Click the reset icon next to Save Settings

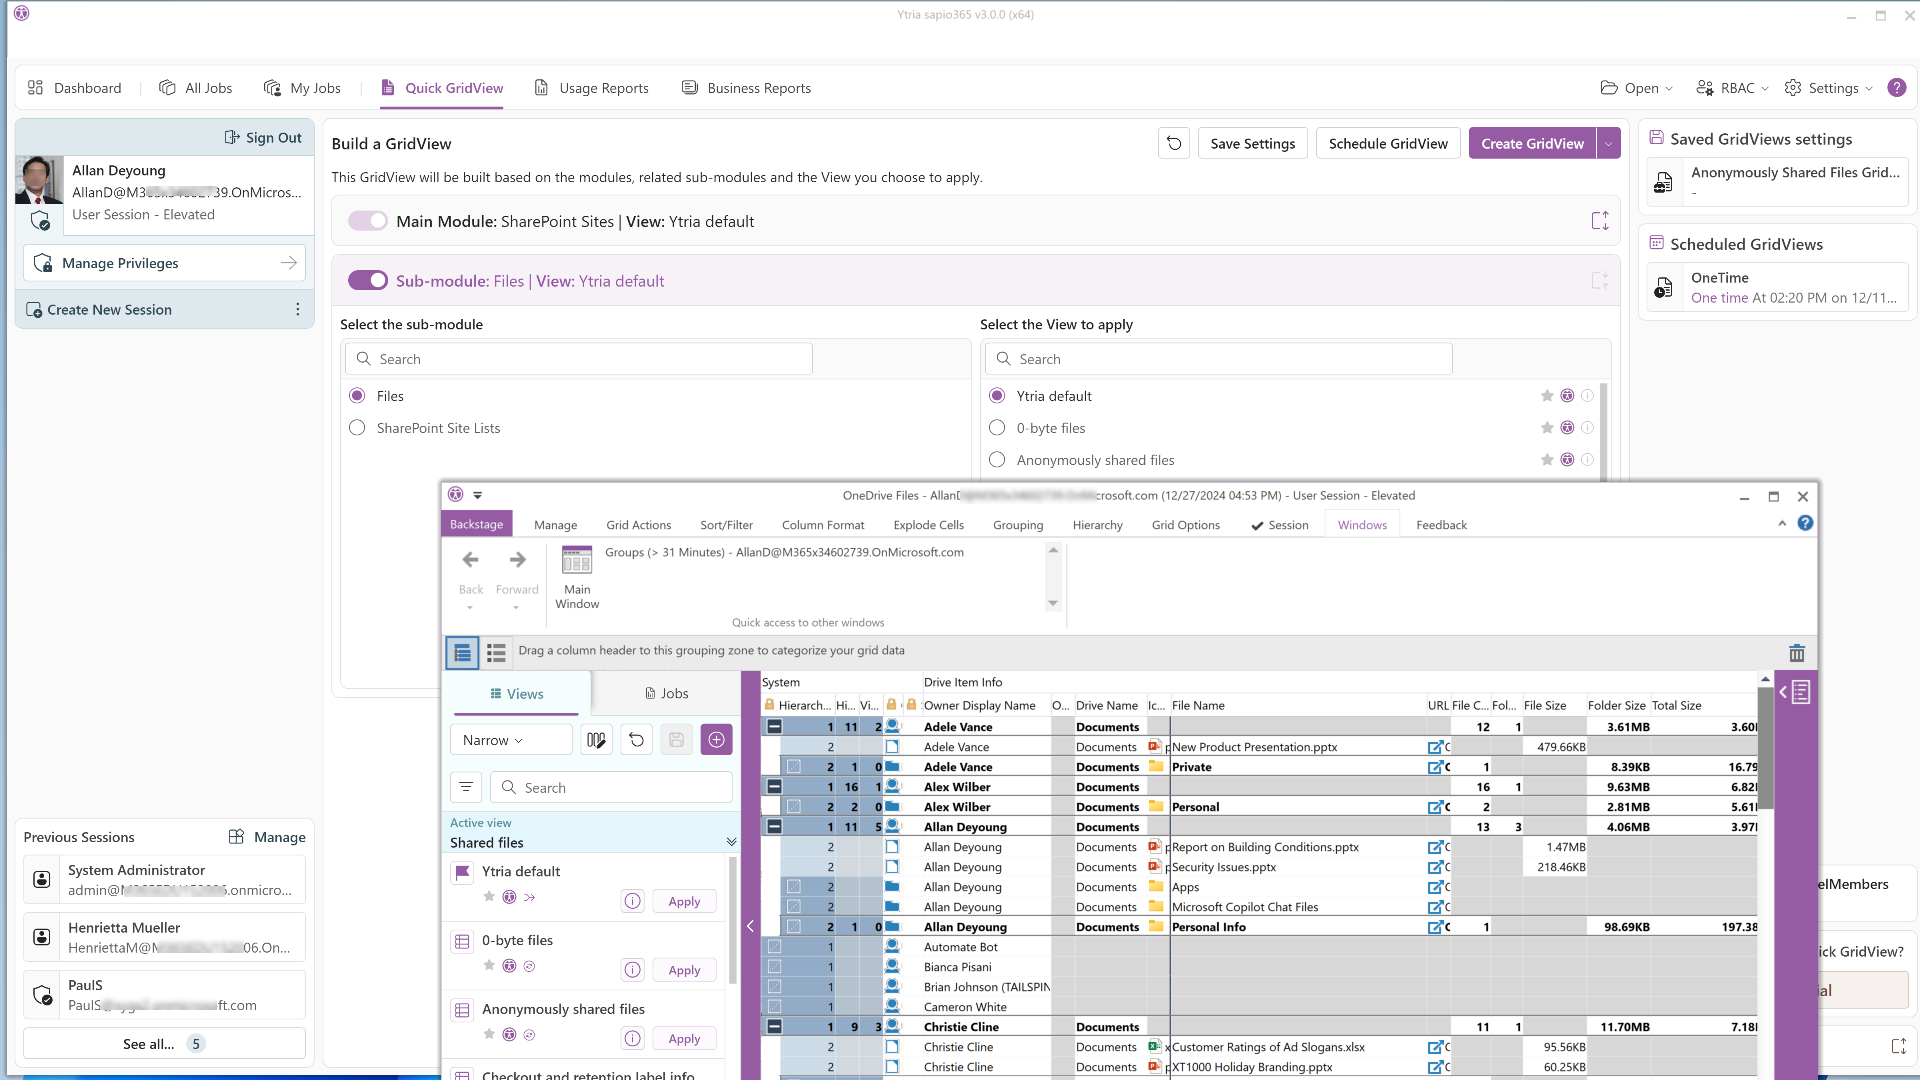[1174, 144]
